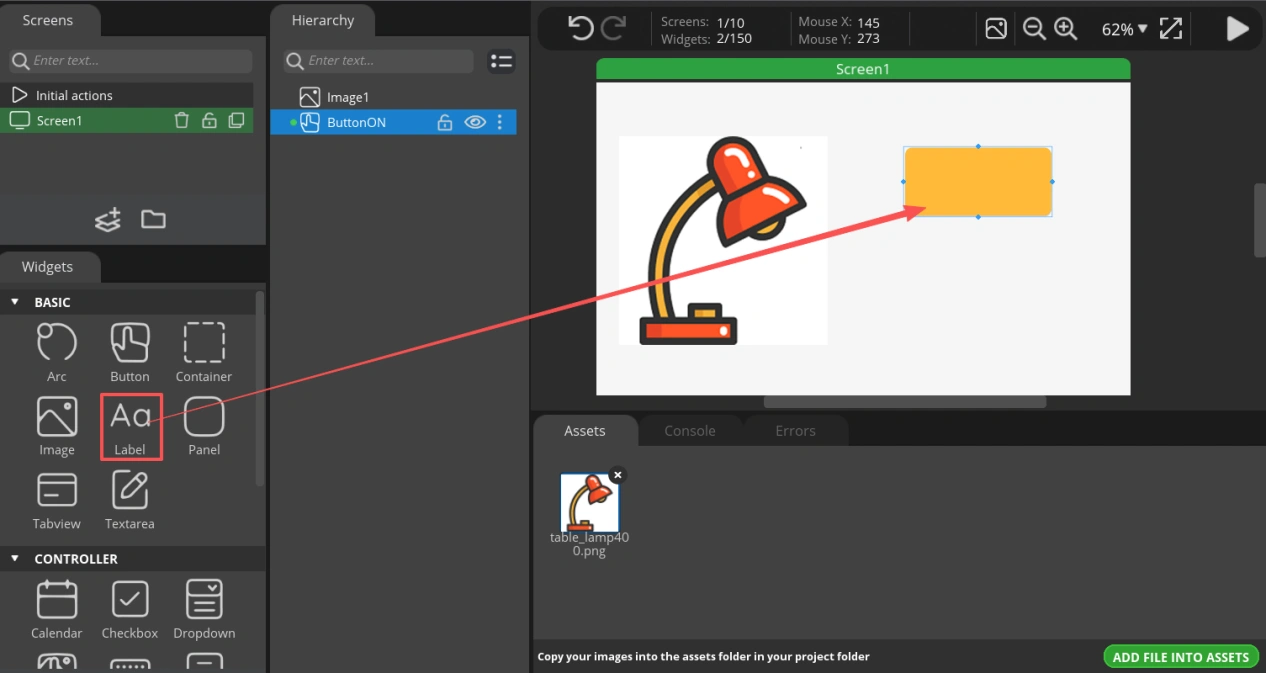
Task: Collapse the CONTROLLER widgets section
Action: tap(15, 559)
